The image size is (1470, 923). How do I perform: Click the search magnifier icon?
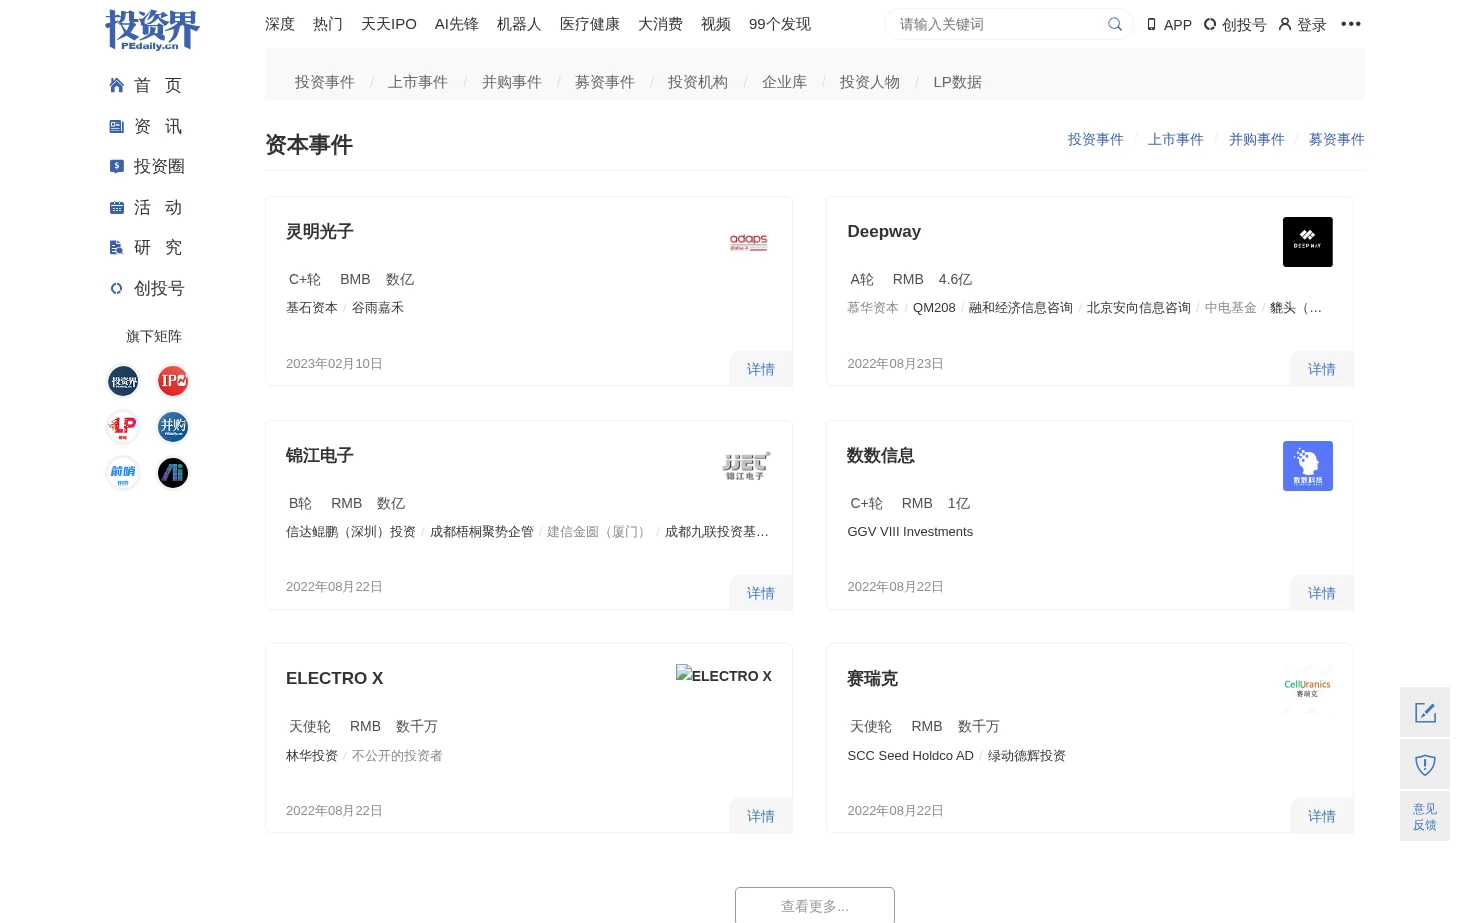[x=1115, y=24]
